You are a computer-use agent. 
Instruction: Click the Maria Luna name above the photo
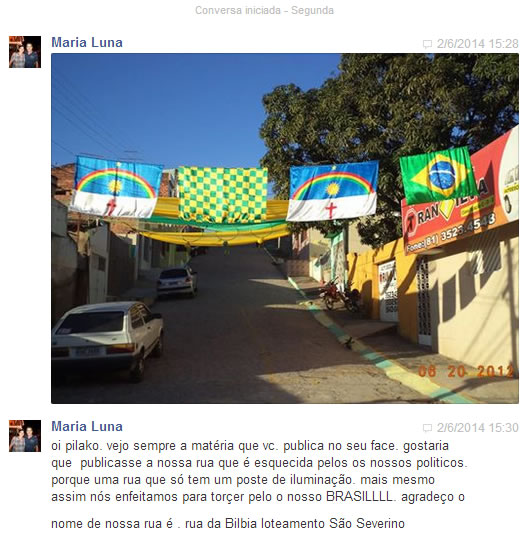coord(87,42)
